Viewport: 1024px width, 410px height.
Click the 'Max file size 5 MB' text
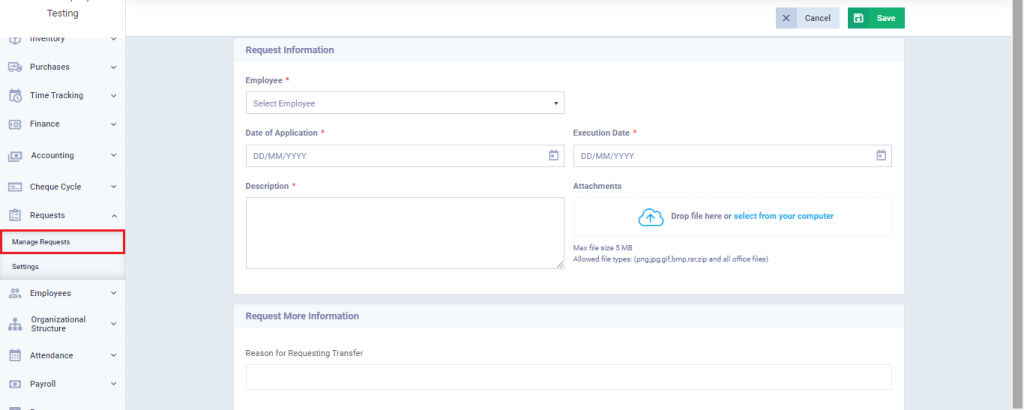coord(603,248)
